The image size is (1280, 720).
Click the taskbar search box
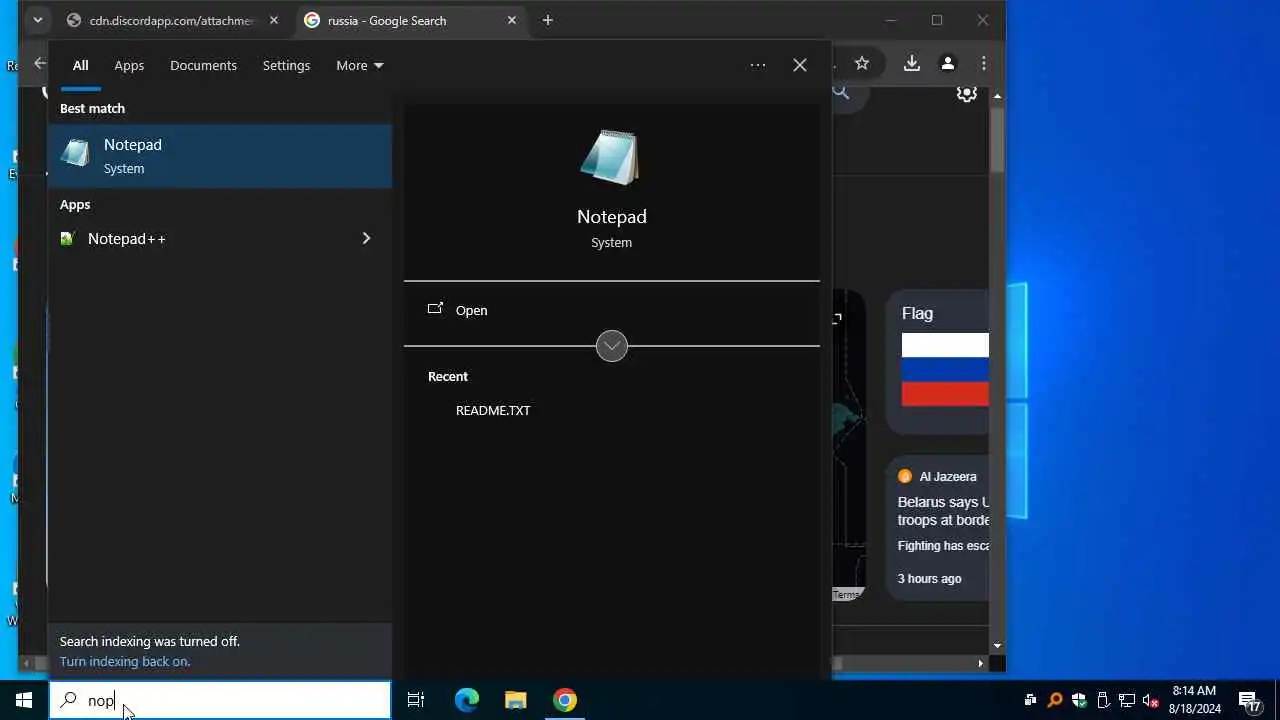pyautogui.click(x=220, y=700)
